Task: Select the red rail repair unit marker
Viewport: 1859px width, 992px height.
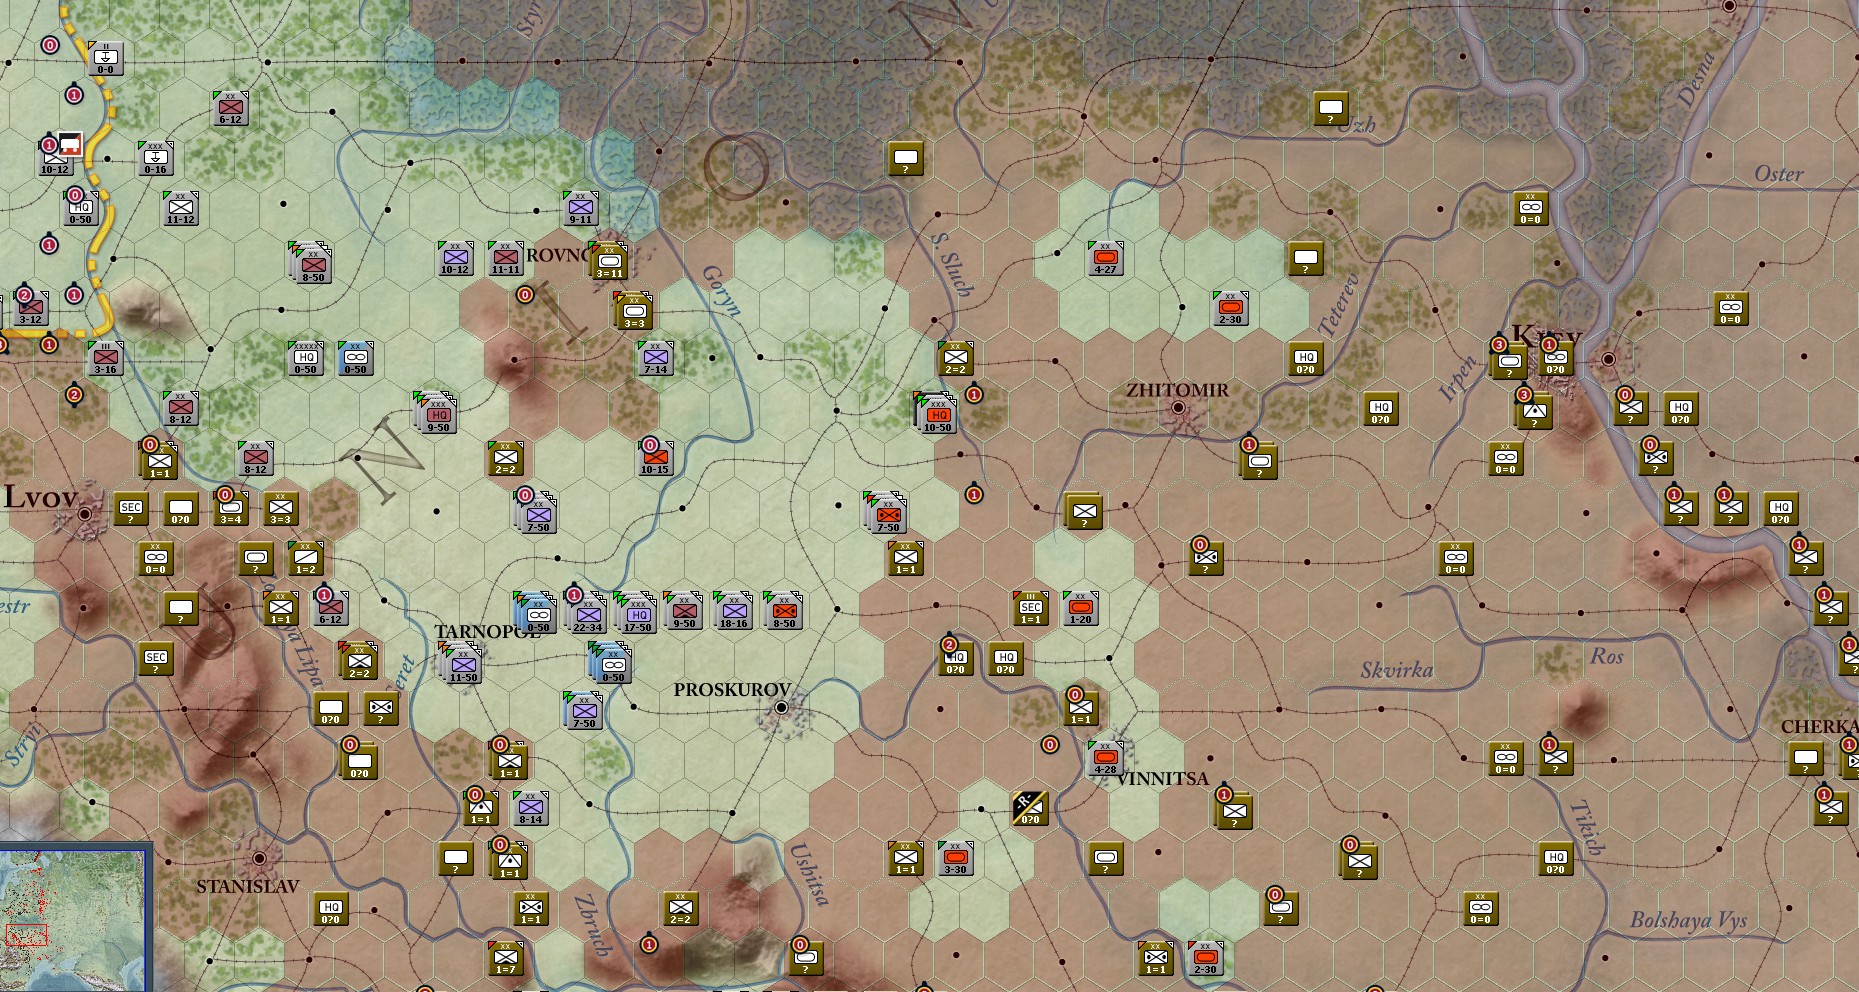Action: point(70,145)
